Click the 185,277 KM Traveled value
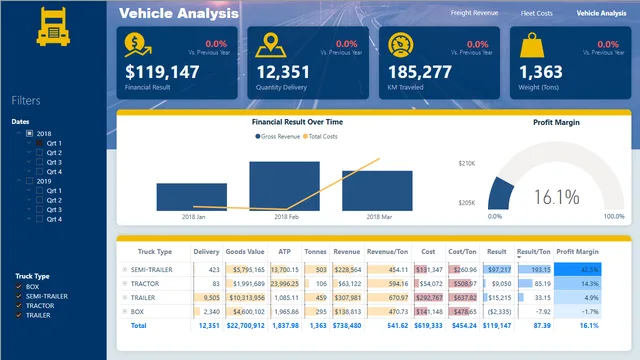Image resolution: width=640 pixels, height=360 pixels. coord(420,72)
